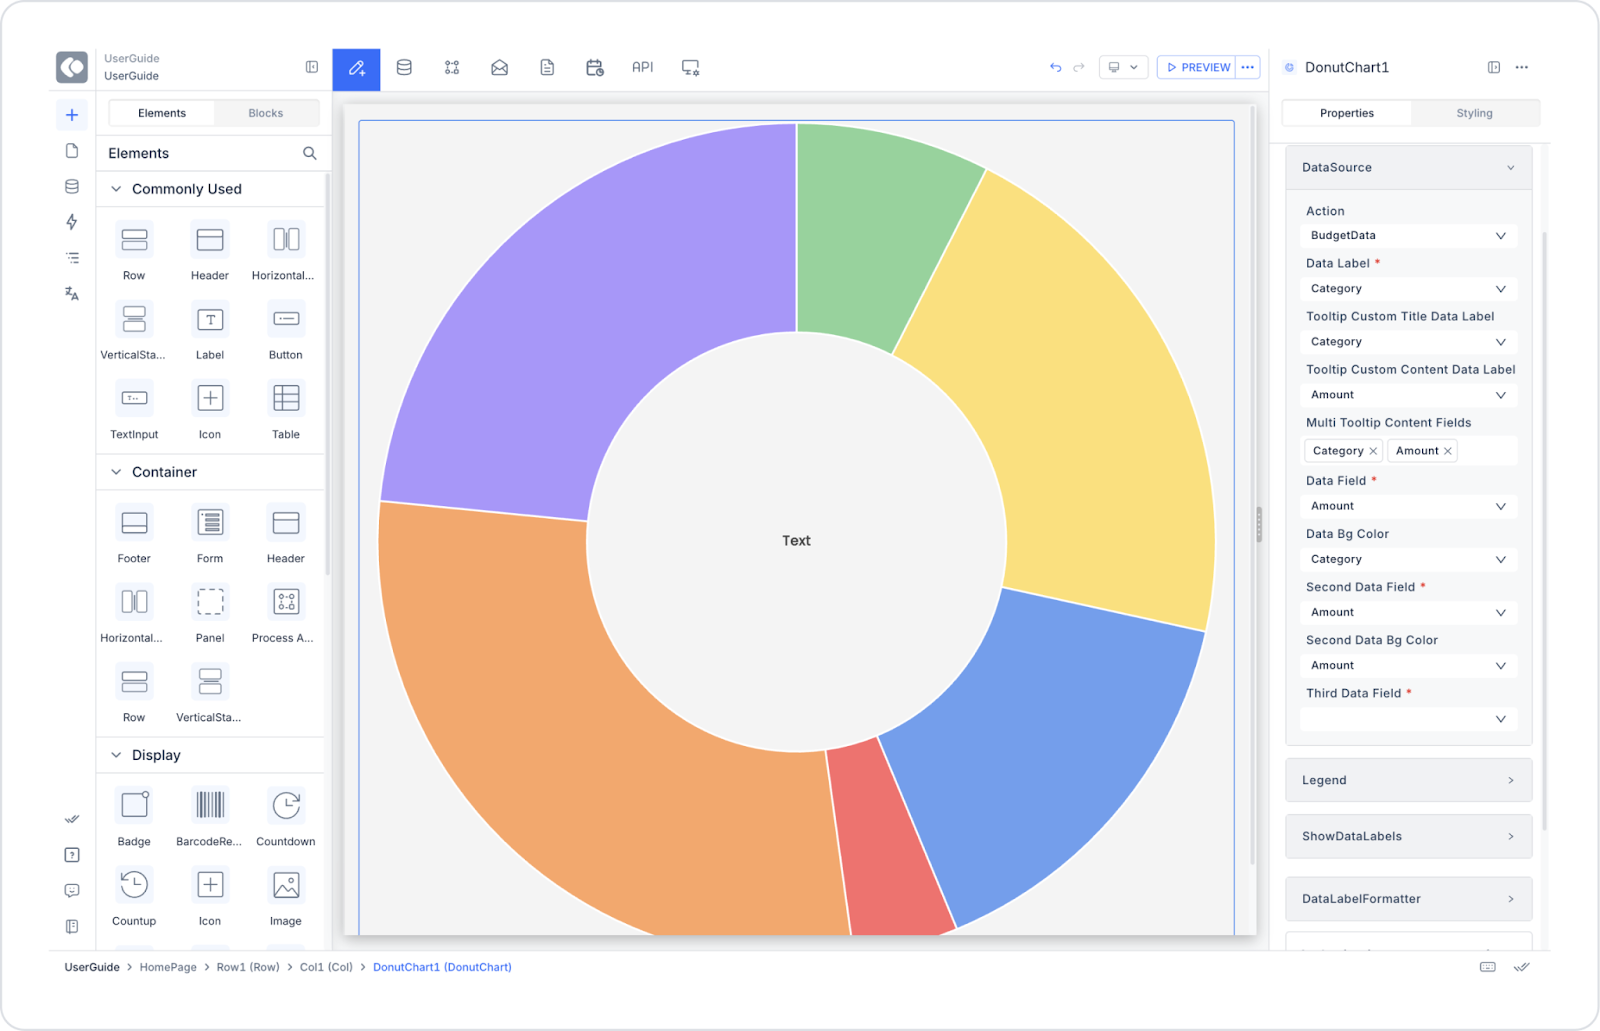Open more options beside PREVIEW
The image size is (1600, 1031).
pos(1248,67)
